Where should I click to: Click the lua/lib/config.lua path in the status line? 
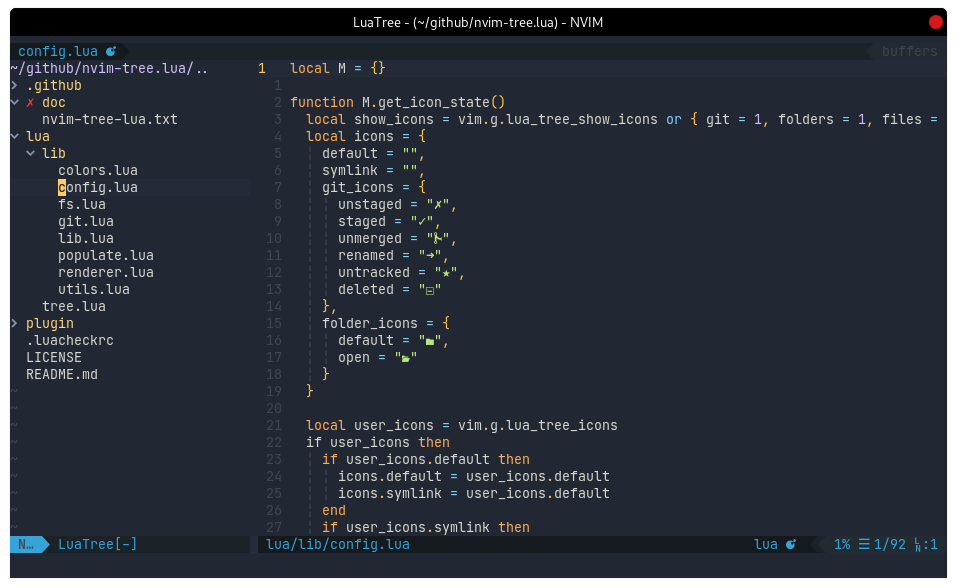[x=337, y=544]
